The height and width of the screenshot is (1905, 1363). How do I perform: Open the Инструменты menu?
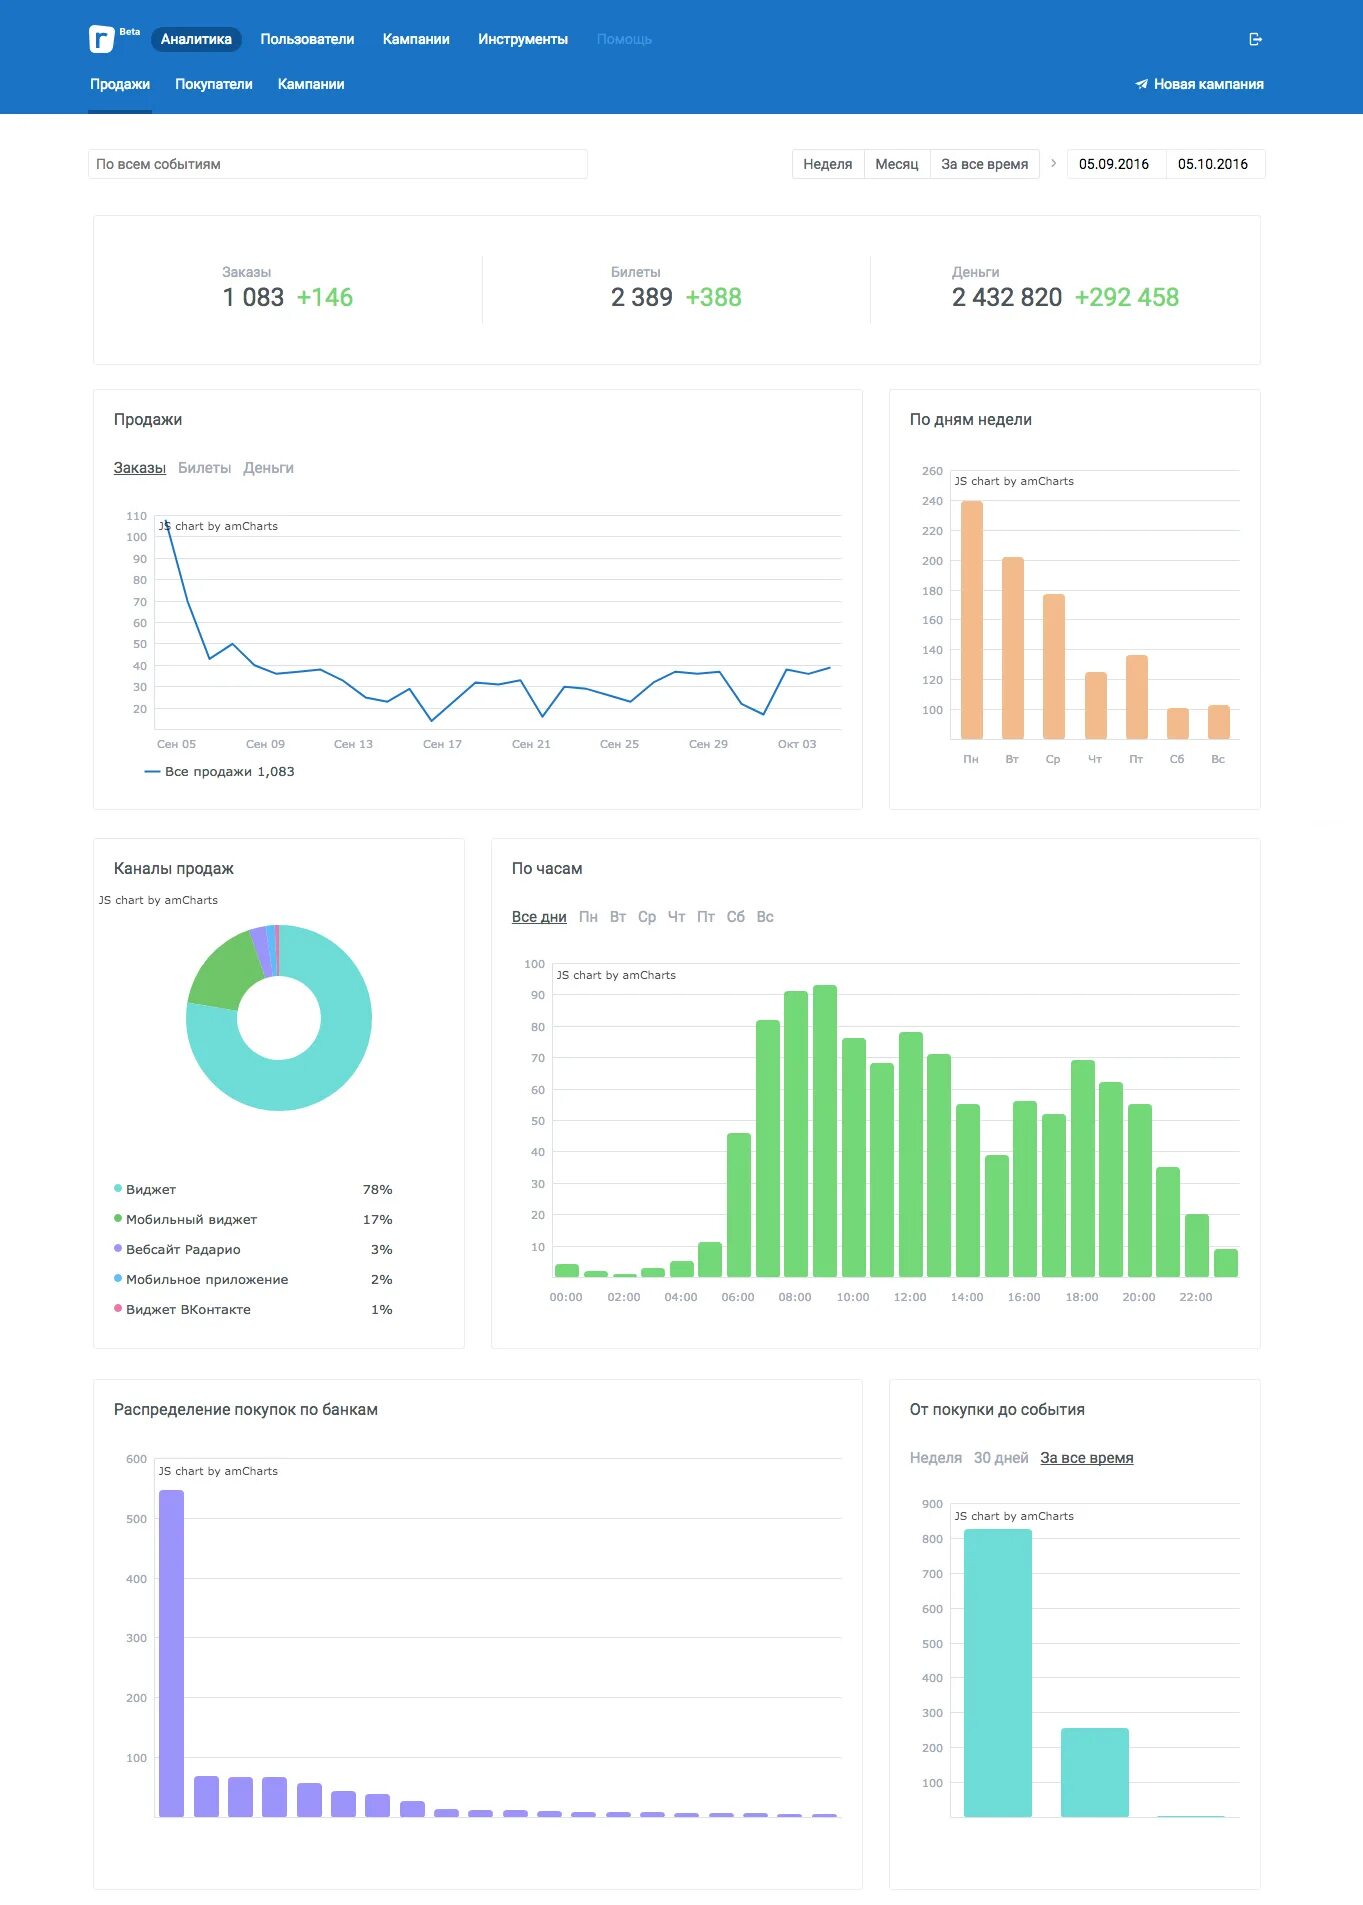click(x=523, y=39)
